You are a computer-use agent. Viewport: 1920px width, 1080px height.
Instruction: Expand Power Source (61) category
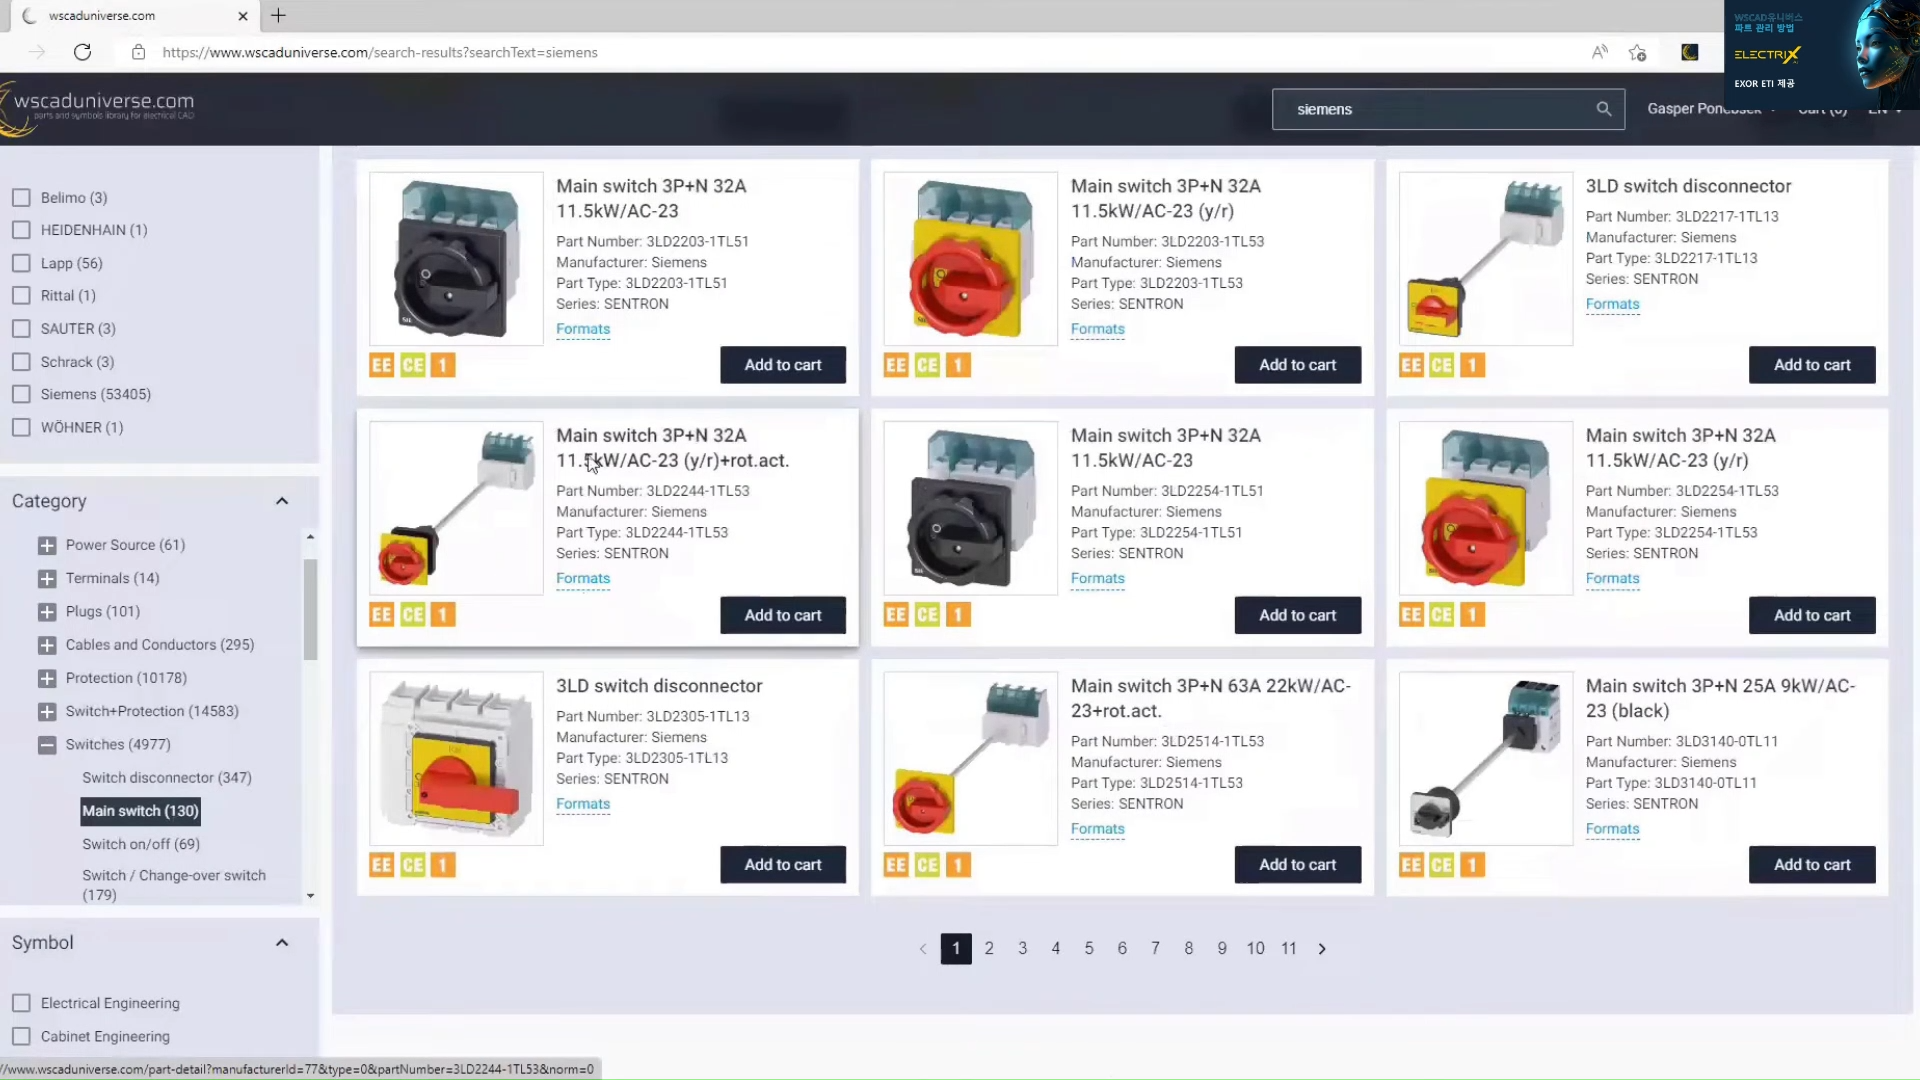click(x=47, y=546)
